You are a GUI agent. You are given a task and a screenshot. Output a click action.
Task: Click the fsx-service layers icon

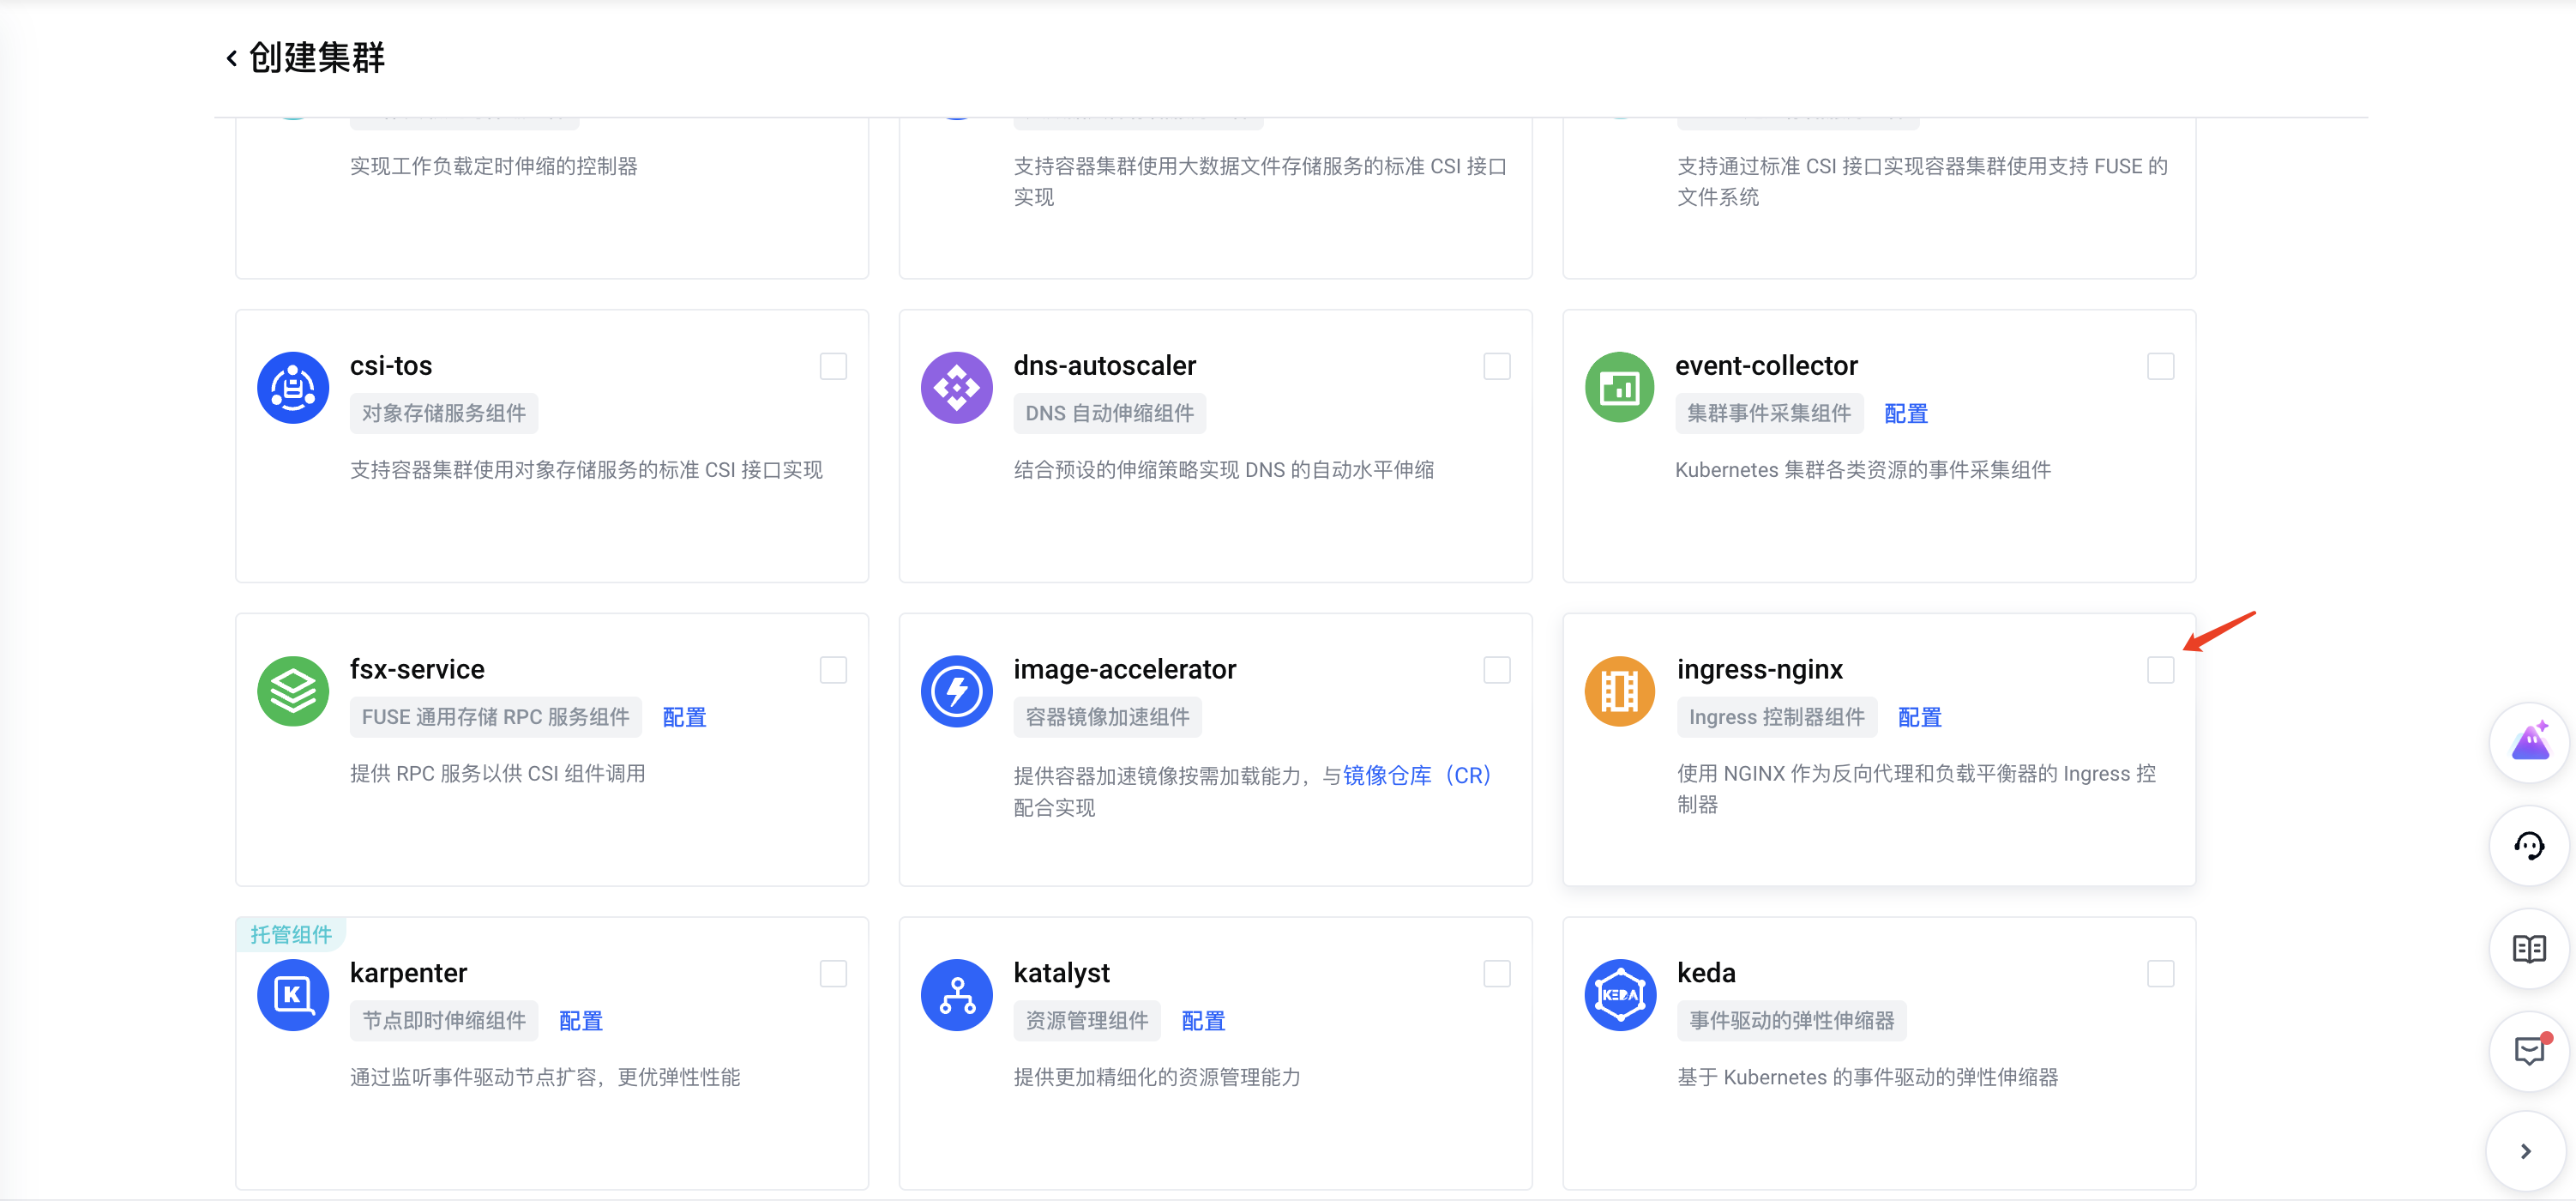[x=293, y=691]
